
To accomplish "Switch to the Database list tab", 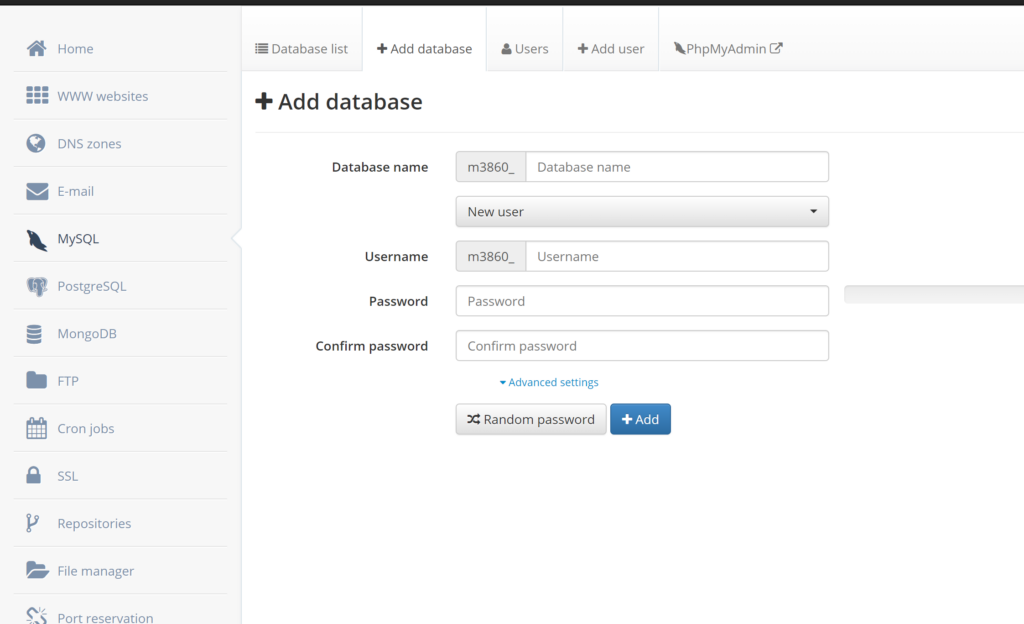I will coord(301,48).
